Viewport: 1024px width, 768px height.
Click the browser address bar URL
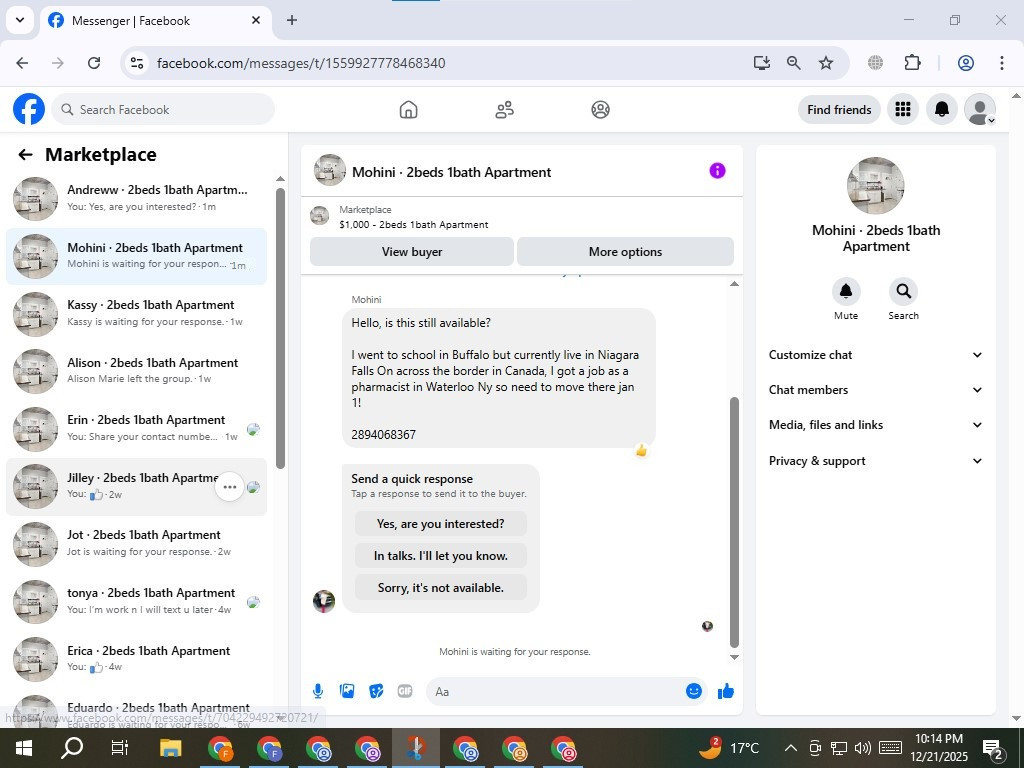coord(301,63)
